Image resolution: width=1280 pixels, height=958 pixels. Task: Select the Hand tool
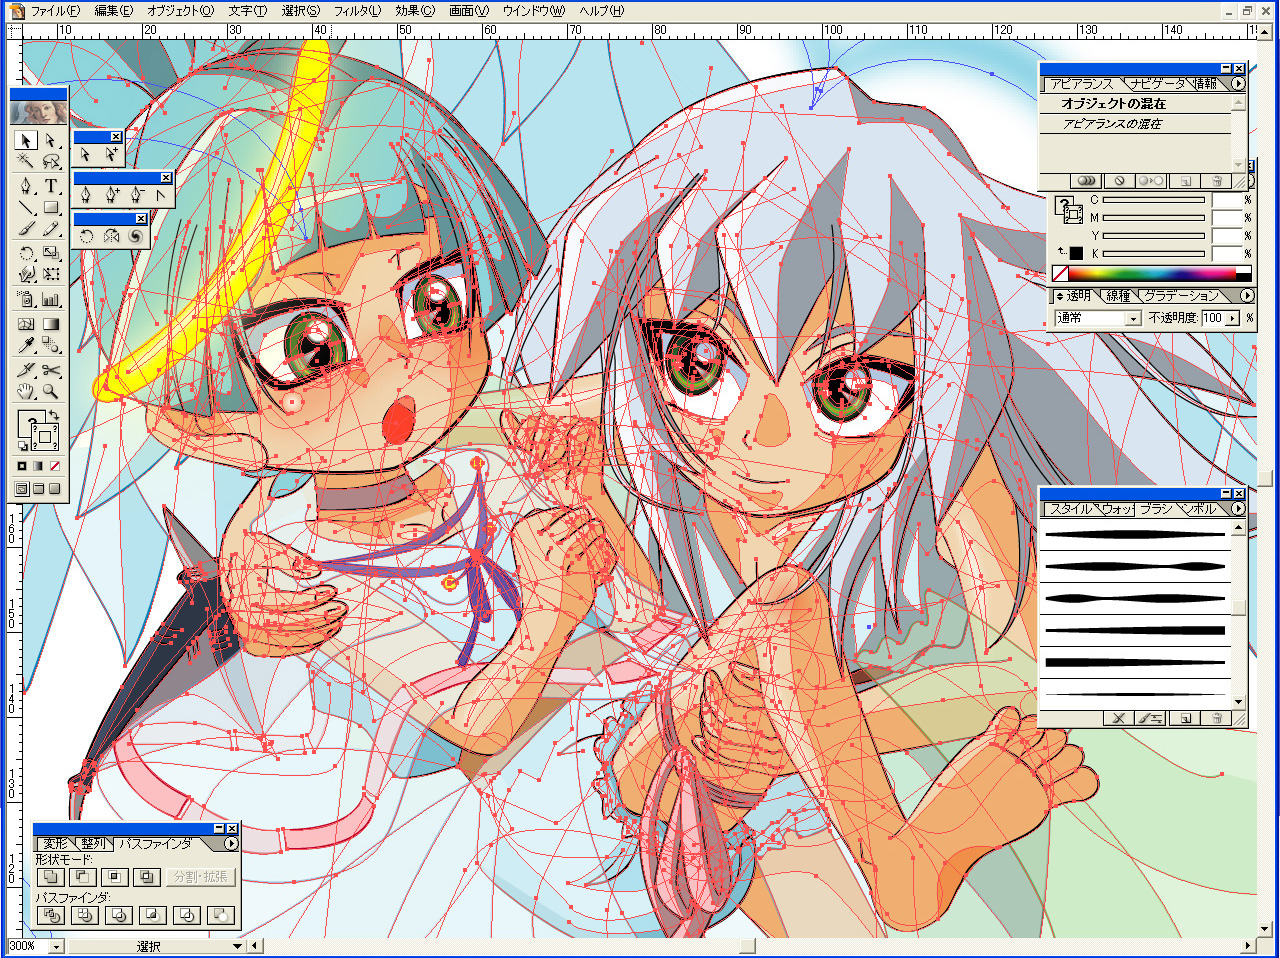26,392
